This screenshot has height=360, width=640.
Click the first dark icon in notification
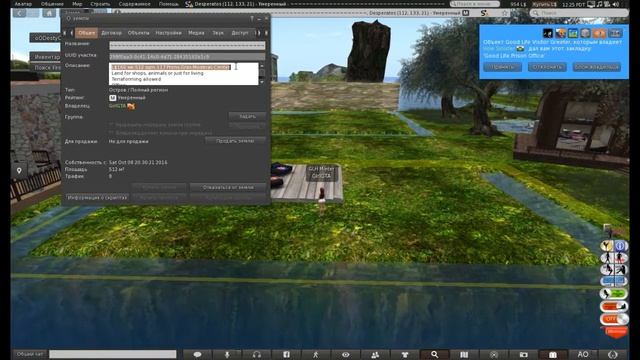547,33
